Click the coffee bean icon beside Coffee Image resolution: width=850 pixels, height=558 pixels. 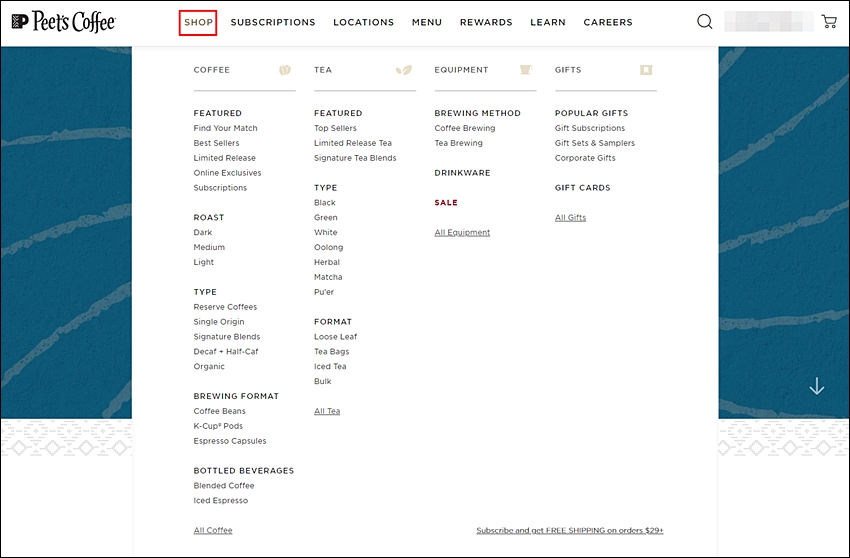click(285, 70)
